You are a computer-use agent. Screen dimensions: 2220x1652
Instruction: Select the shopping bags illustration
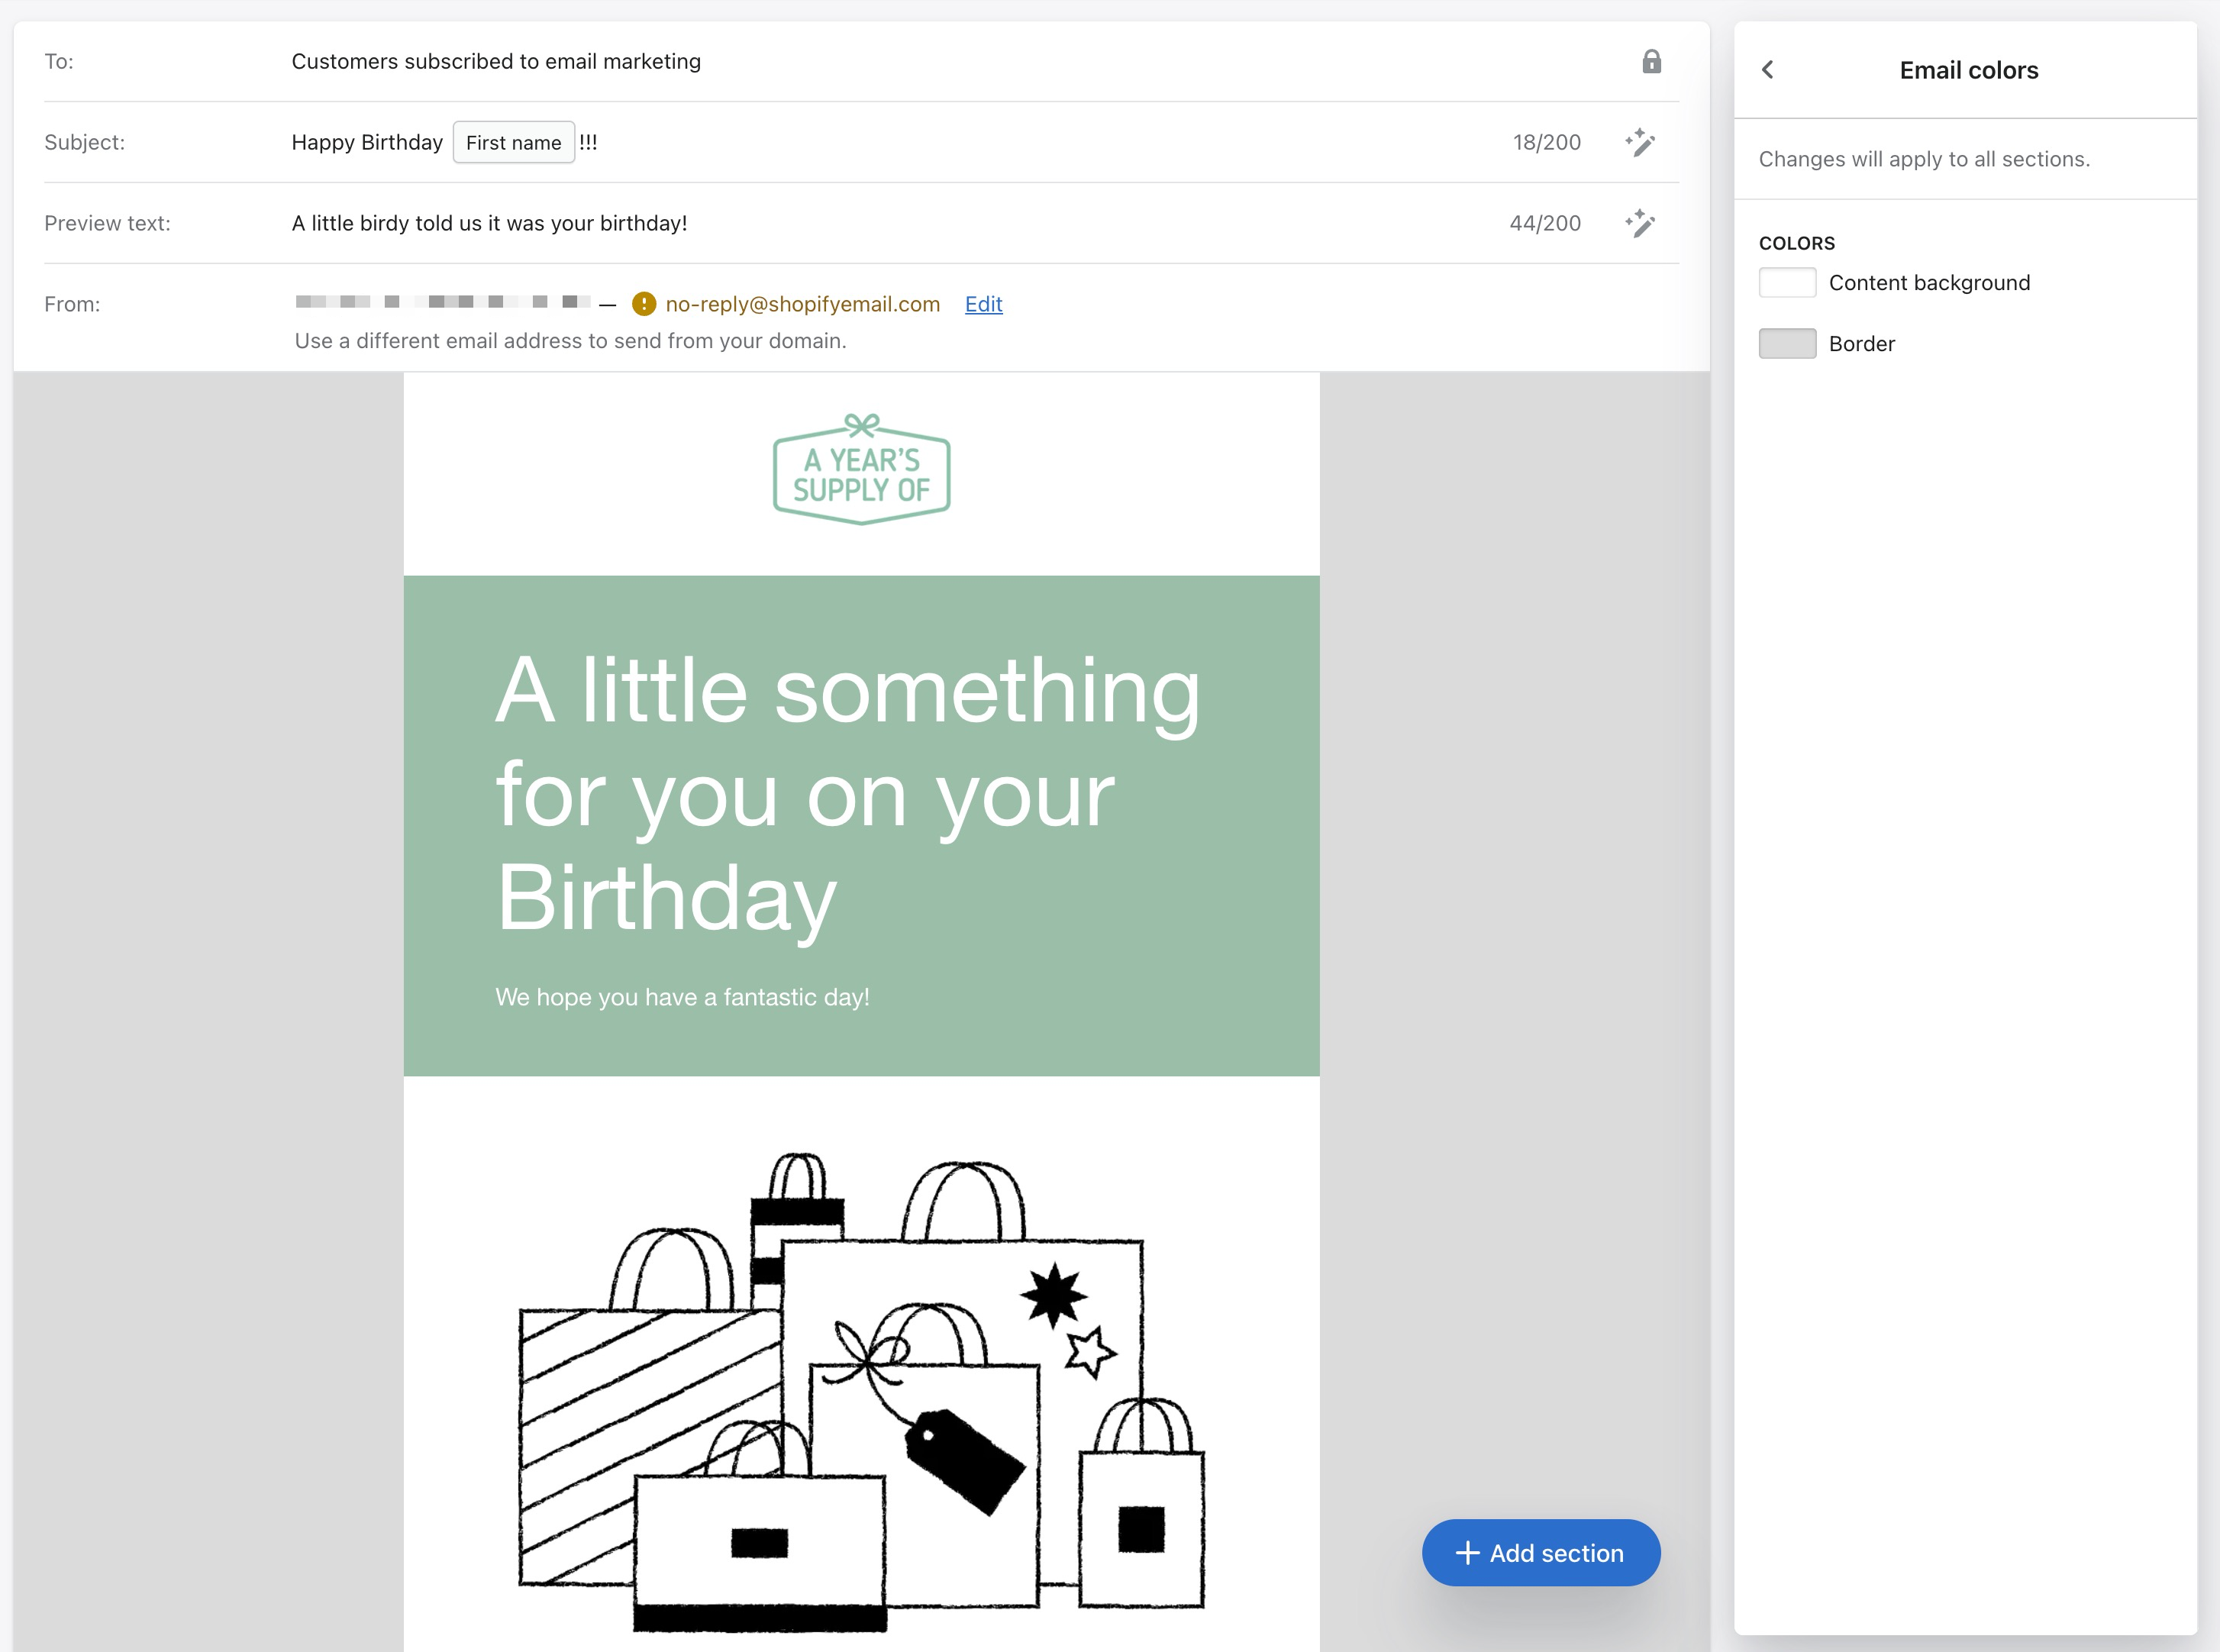tap(861, 1390)
